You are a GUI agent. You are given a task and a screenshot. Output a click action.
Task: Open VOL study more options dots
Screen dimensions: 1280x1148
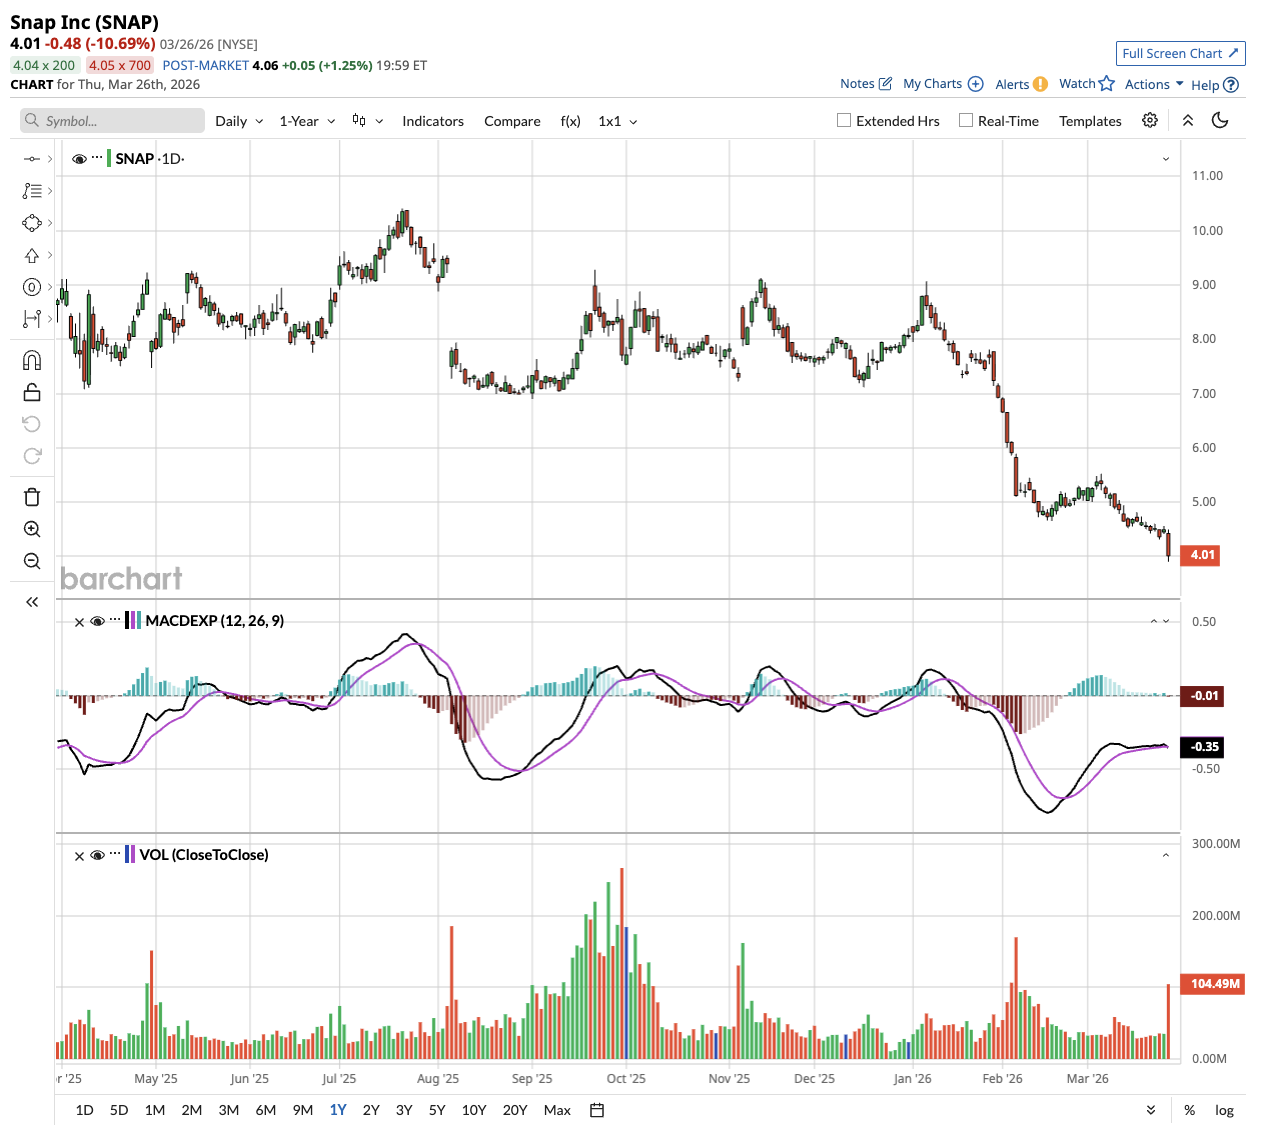(x=115, y=854)
